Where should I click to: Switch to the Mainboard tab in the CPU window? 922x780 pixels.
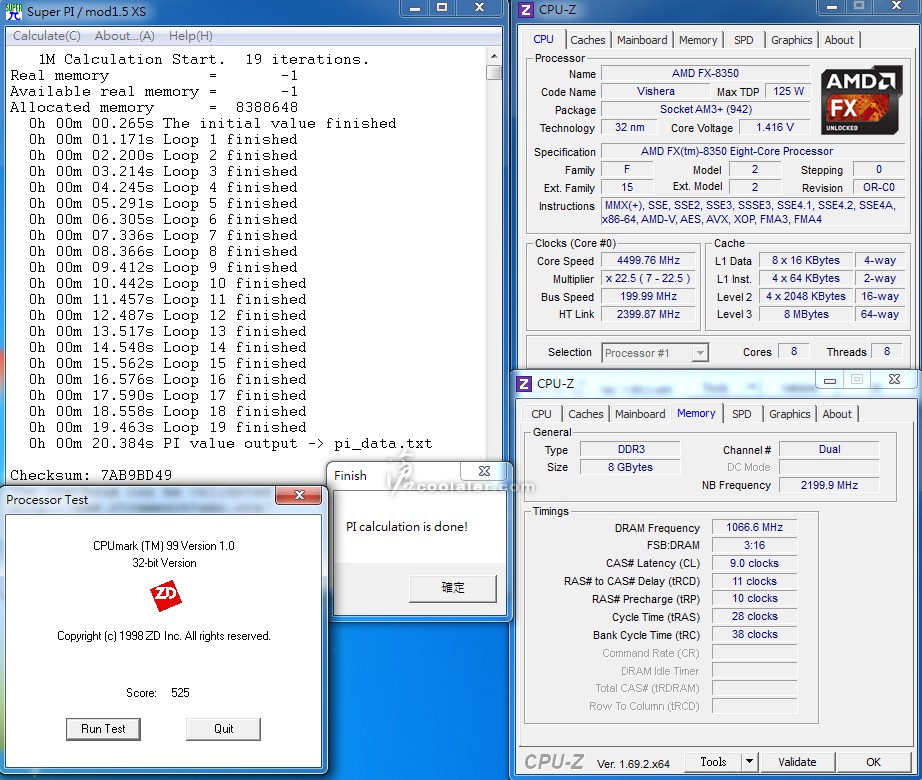(x=642, y=40)
